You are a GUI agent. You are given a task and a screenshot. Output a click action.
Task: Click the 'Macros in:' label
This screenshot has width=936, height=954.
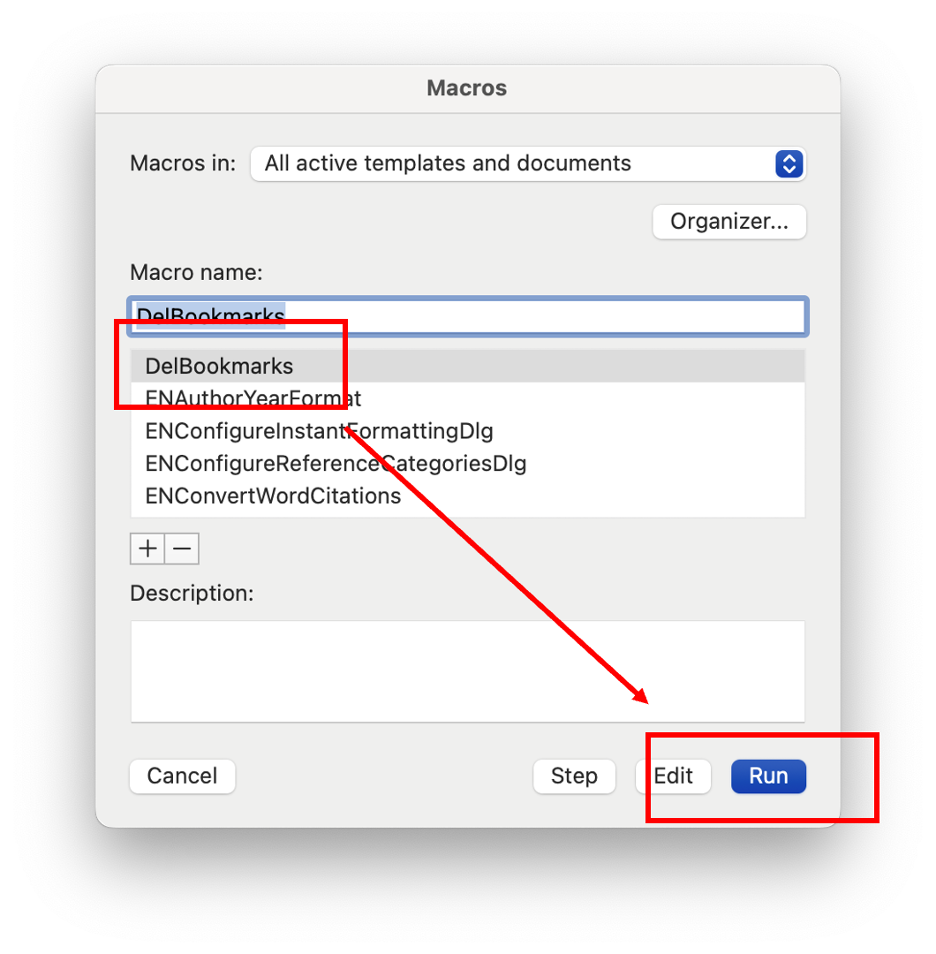pyautogui.click(x=183, y=164)
